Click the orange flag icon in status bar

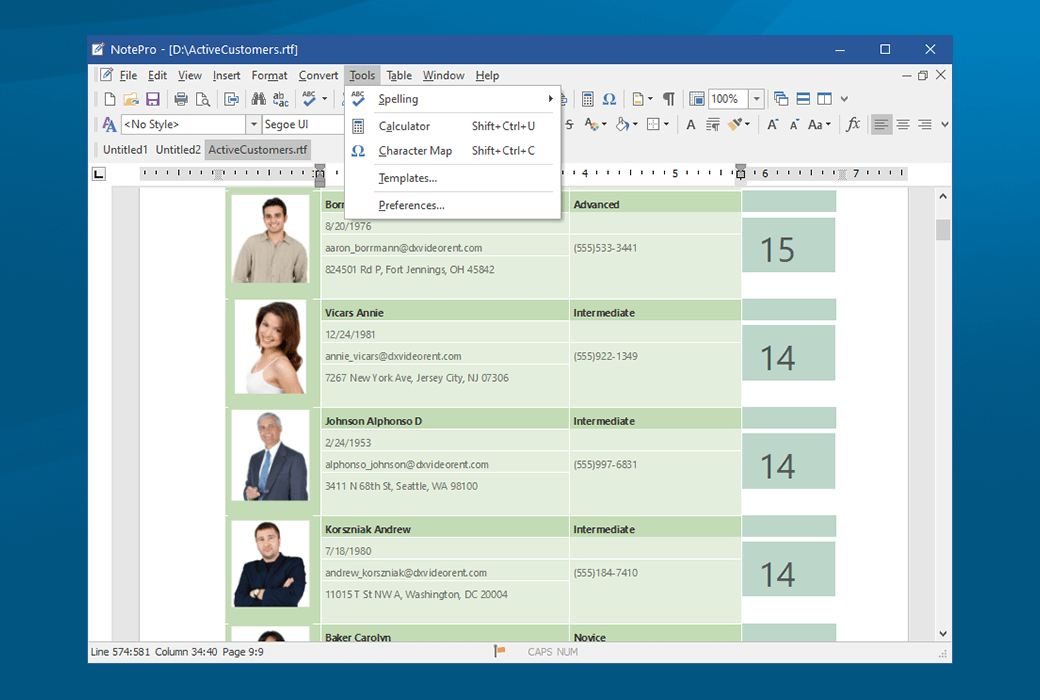(x=499, y=652)
